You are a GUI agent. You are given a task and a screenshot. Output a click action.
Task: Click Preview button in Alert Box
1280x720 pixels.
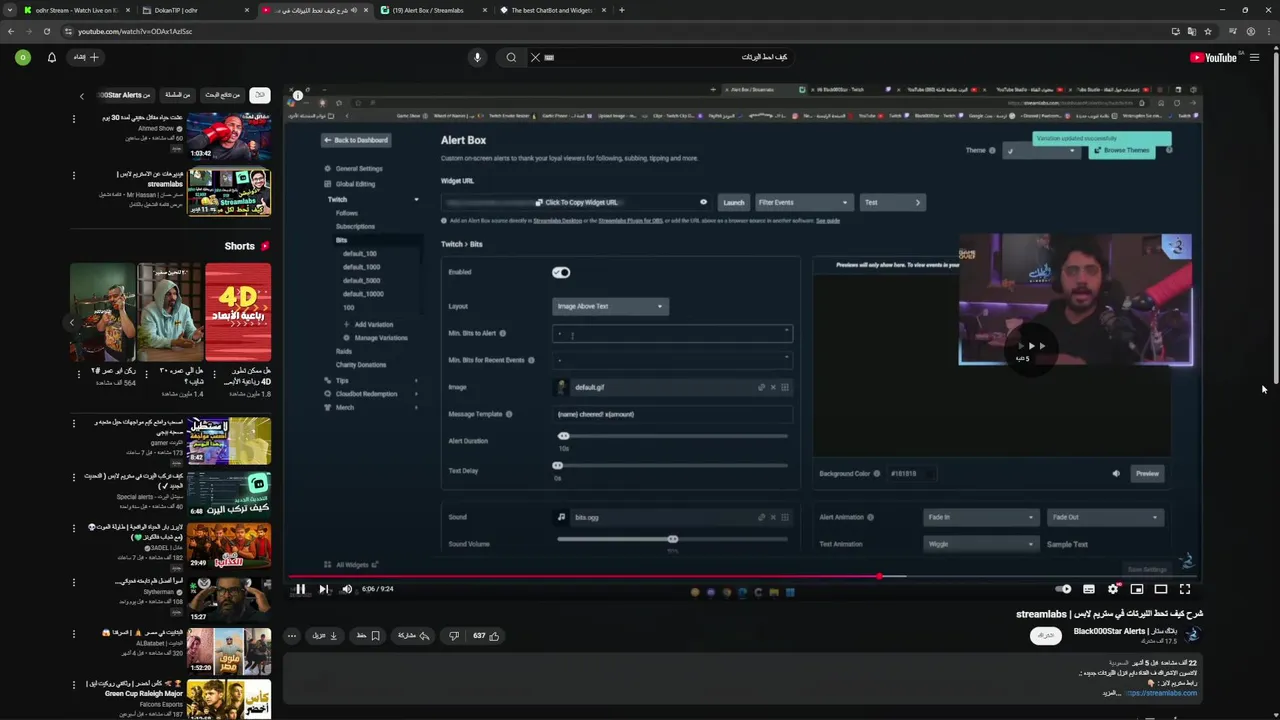pos(1147,474)
